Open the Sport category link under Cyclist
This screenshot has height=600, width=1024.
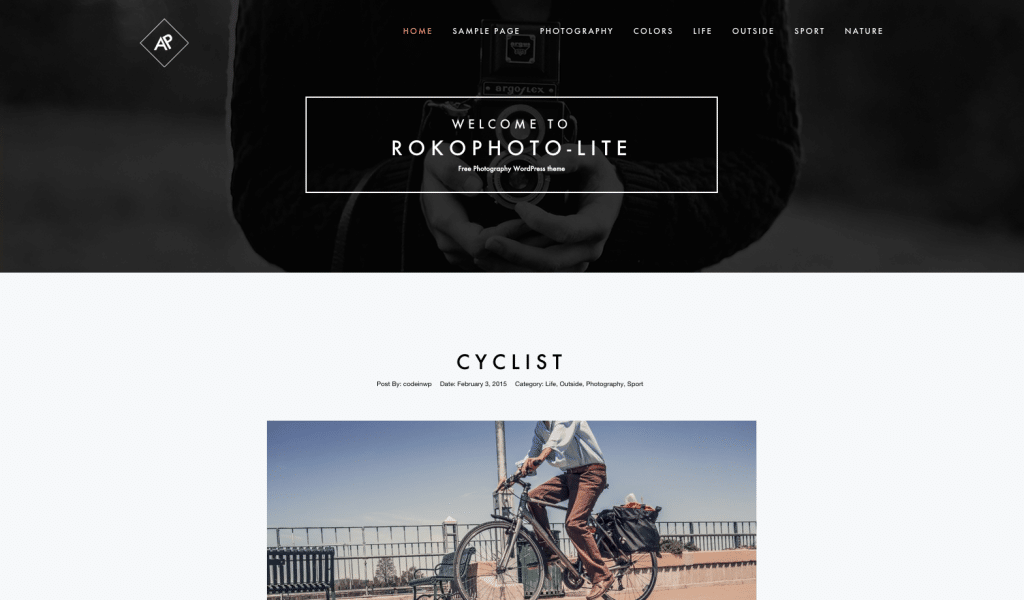coord(635,384)
